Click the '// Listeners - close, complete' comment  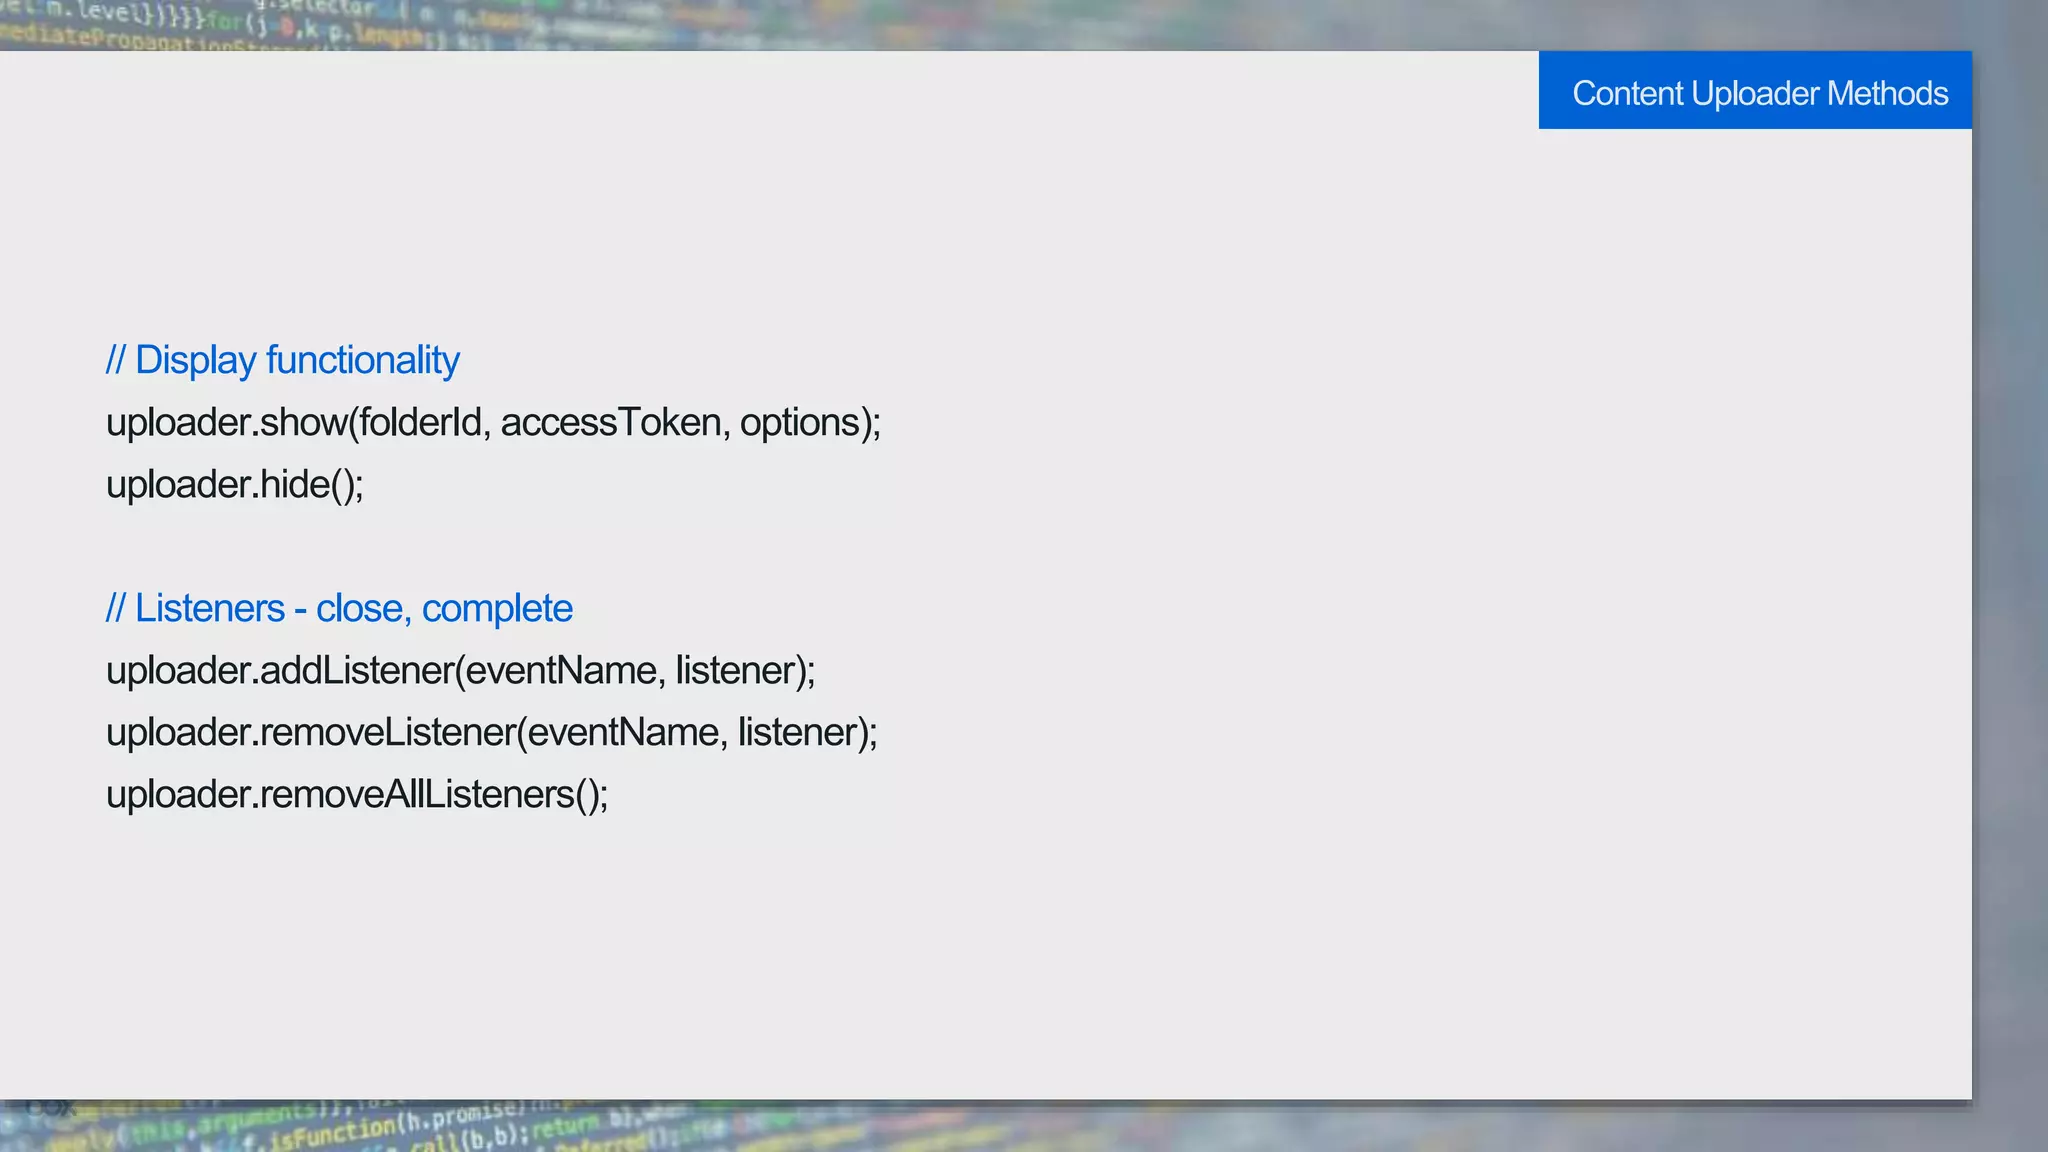[339, 608]
